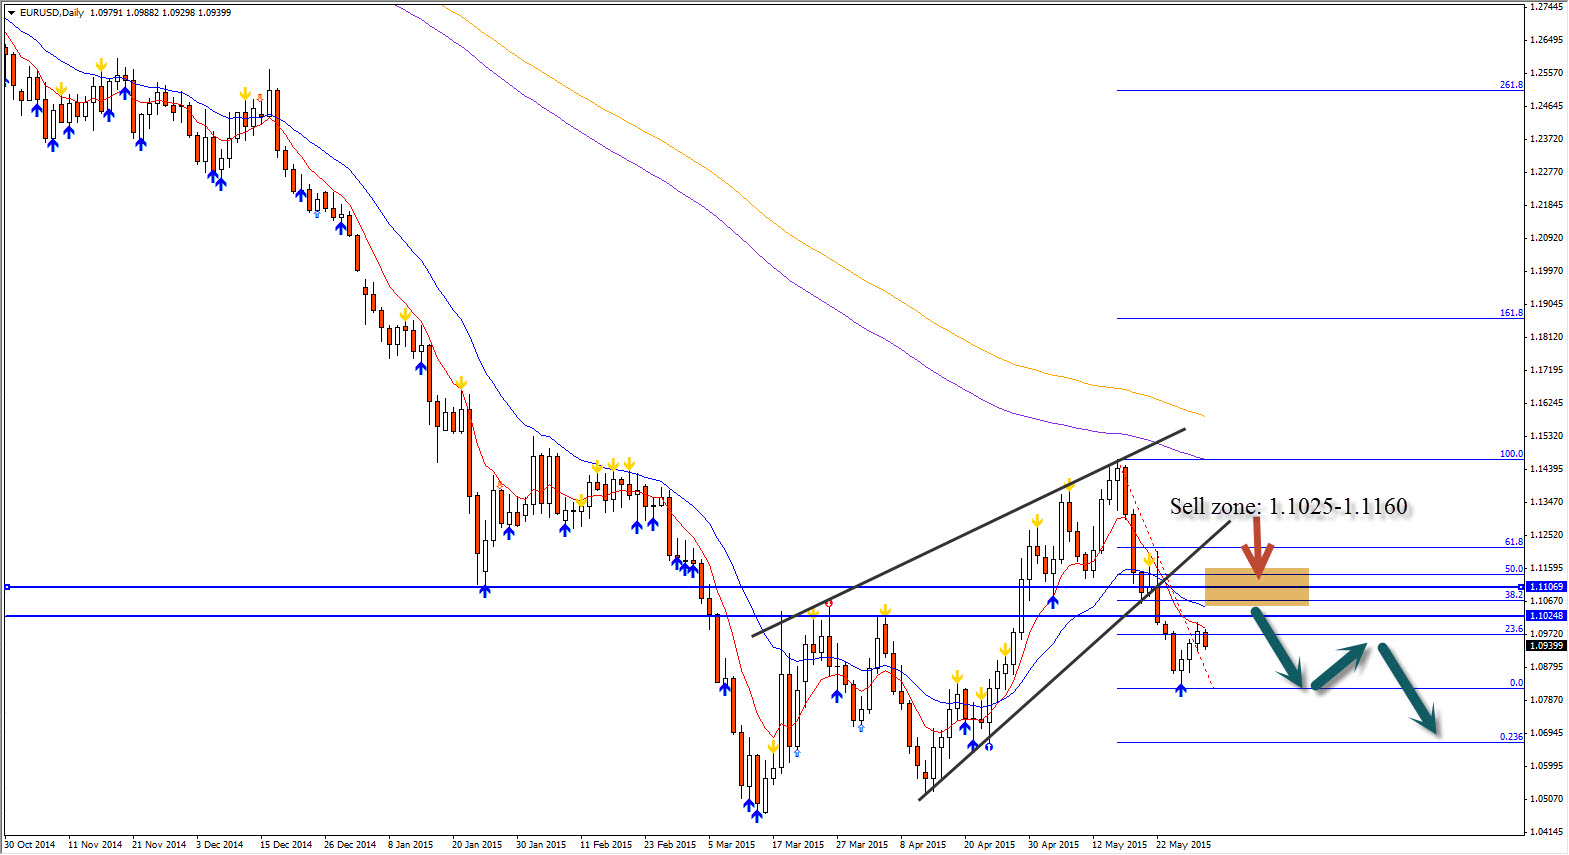This screenshot has width=1569, height=855.
Task: Click the 26 Dec 2014 date label
Action: (x=350, y=845)
